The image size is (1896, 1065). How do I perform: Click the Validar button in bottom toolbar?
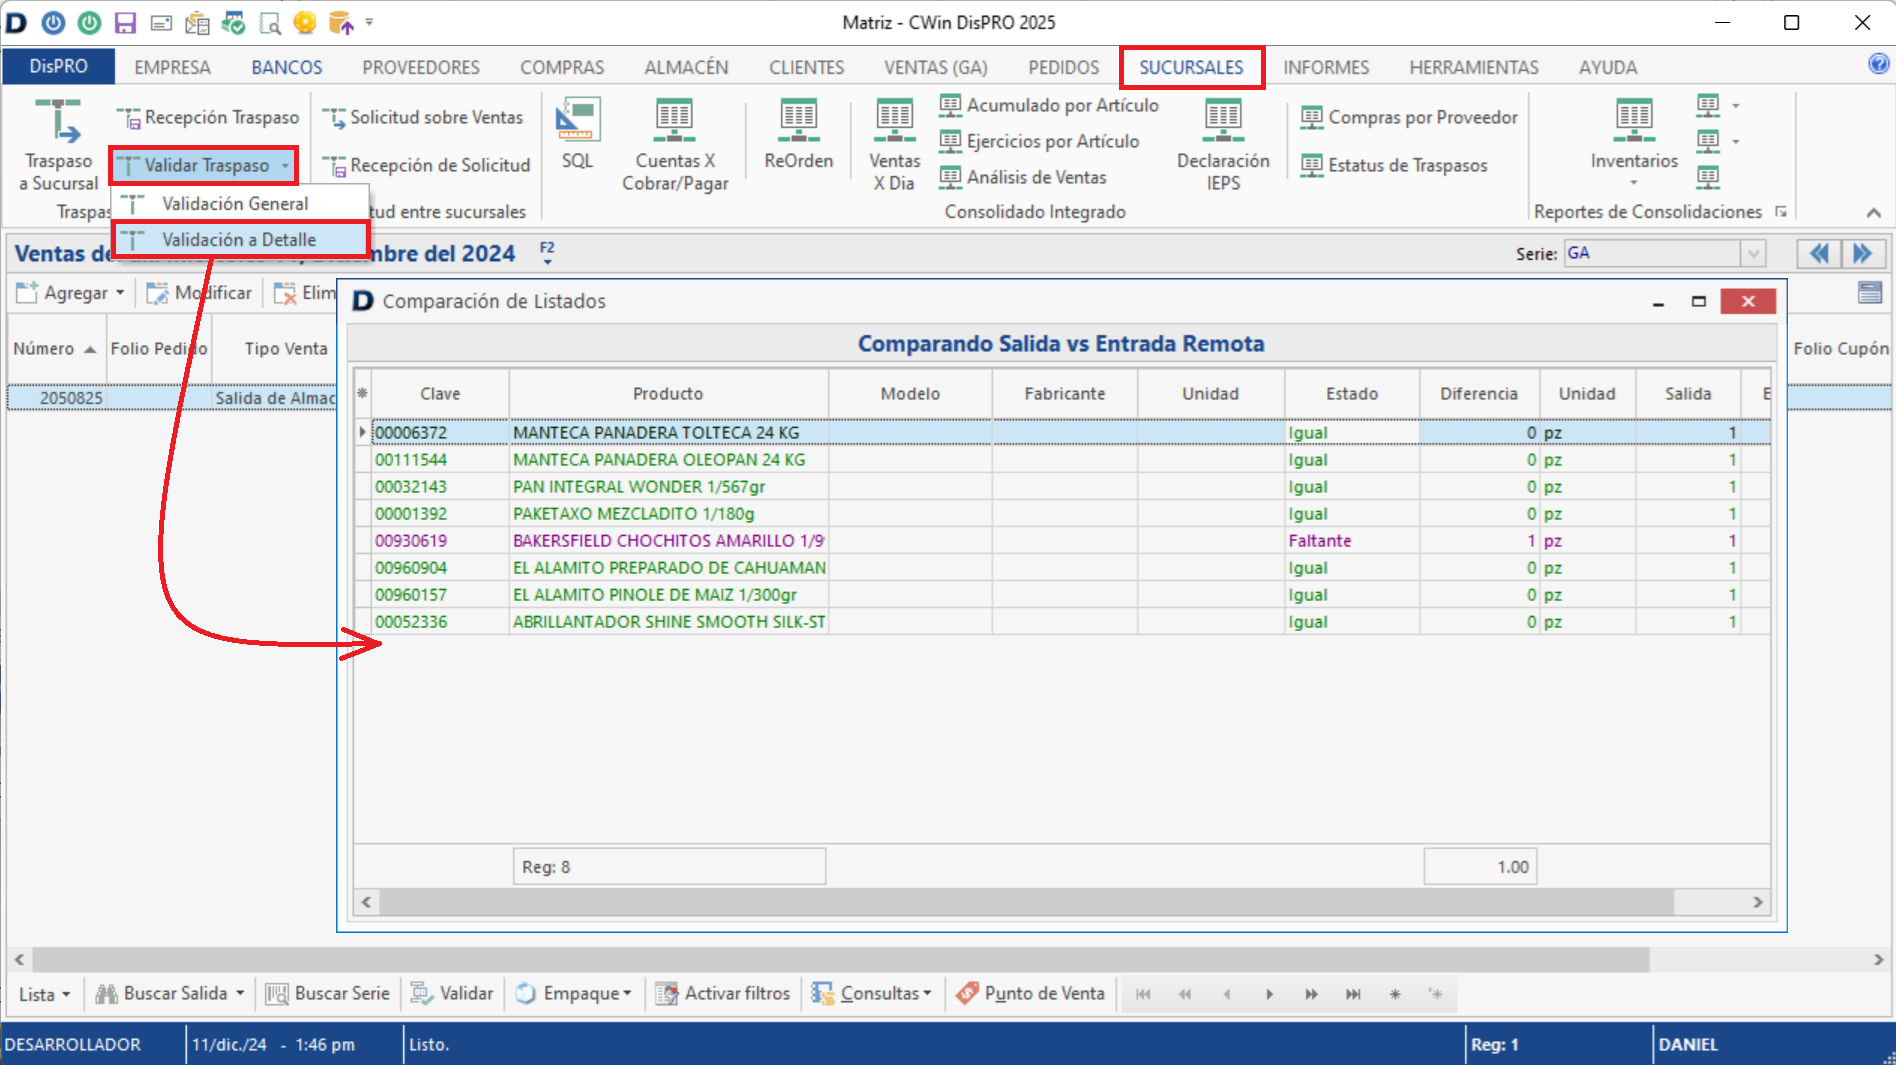pyautogui.click(x=452, y=994)
